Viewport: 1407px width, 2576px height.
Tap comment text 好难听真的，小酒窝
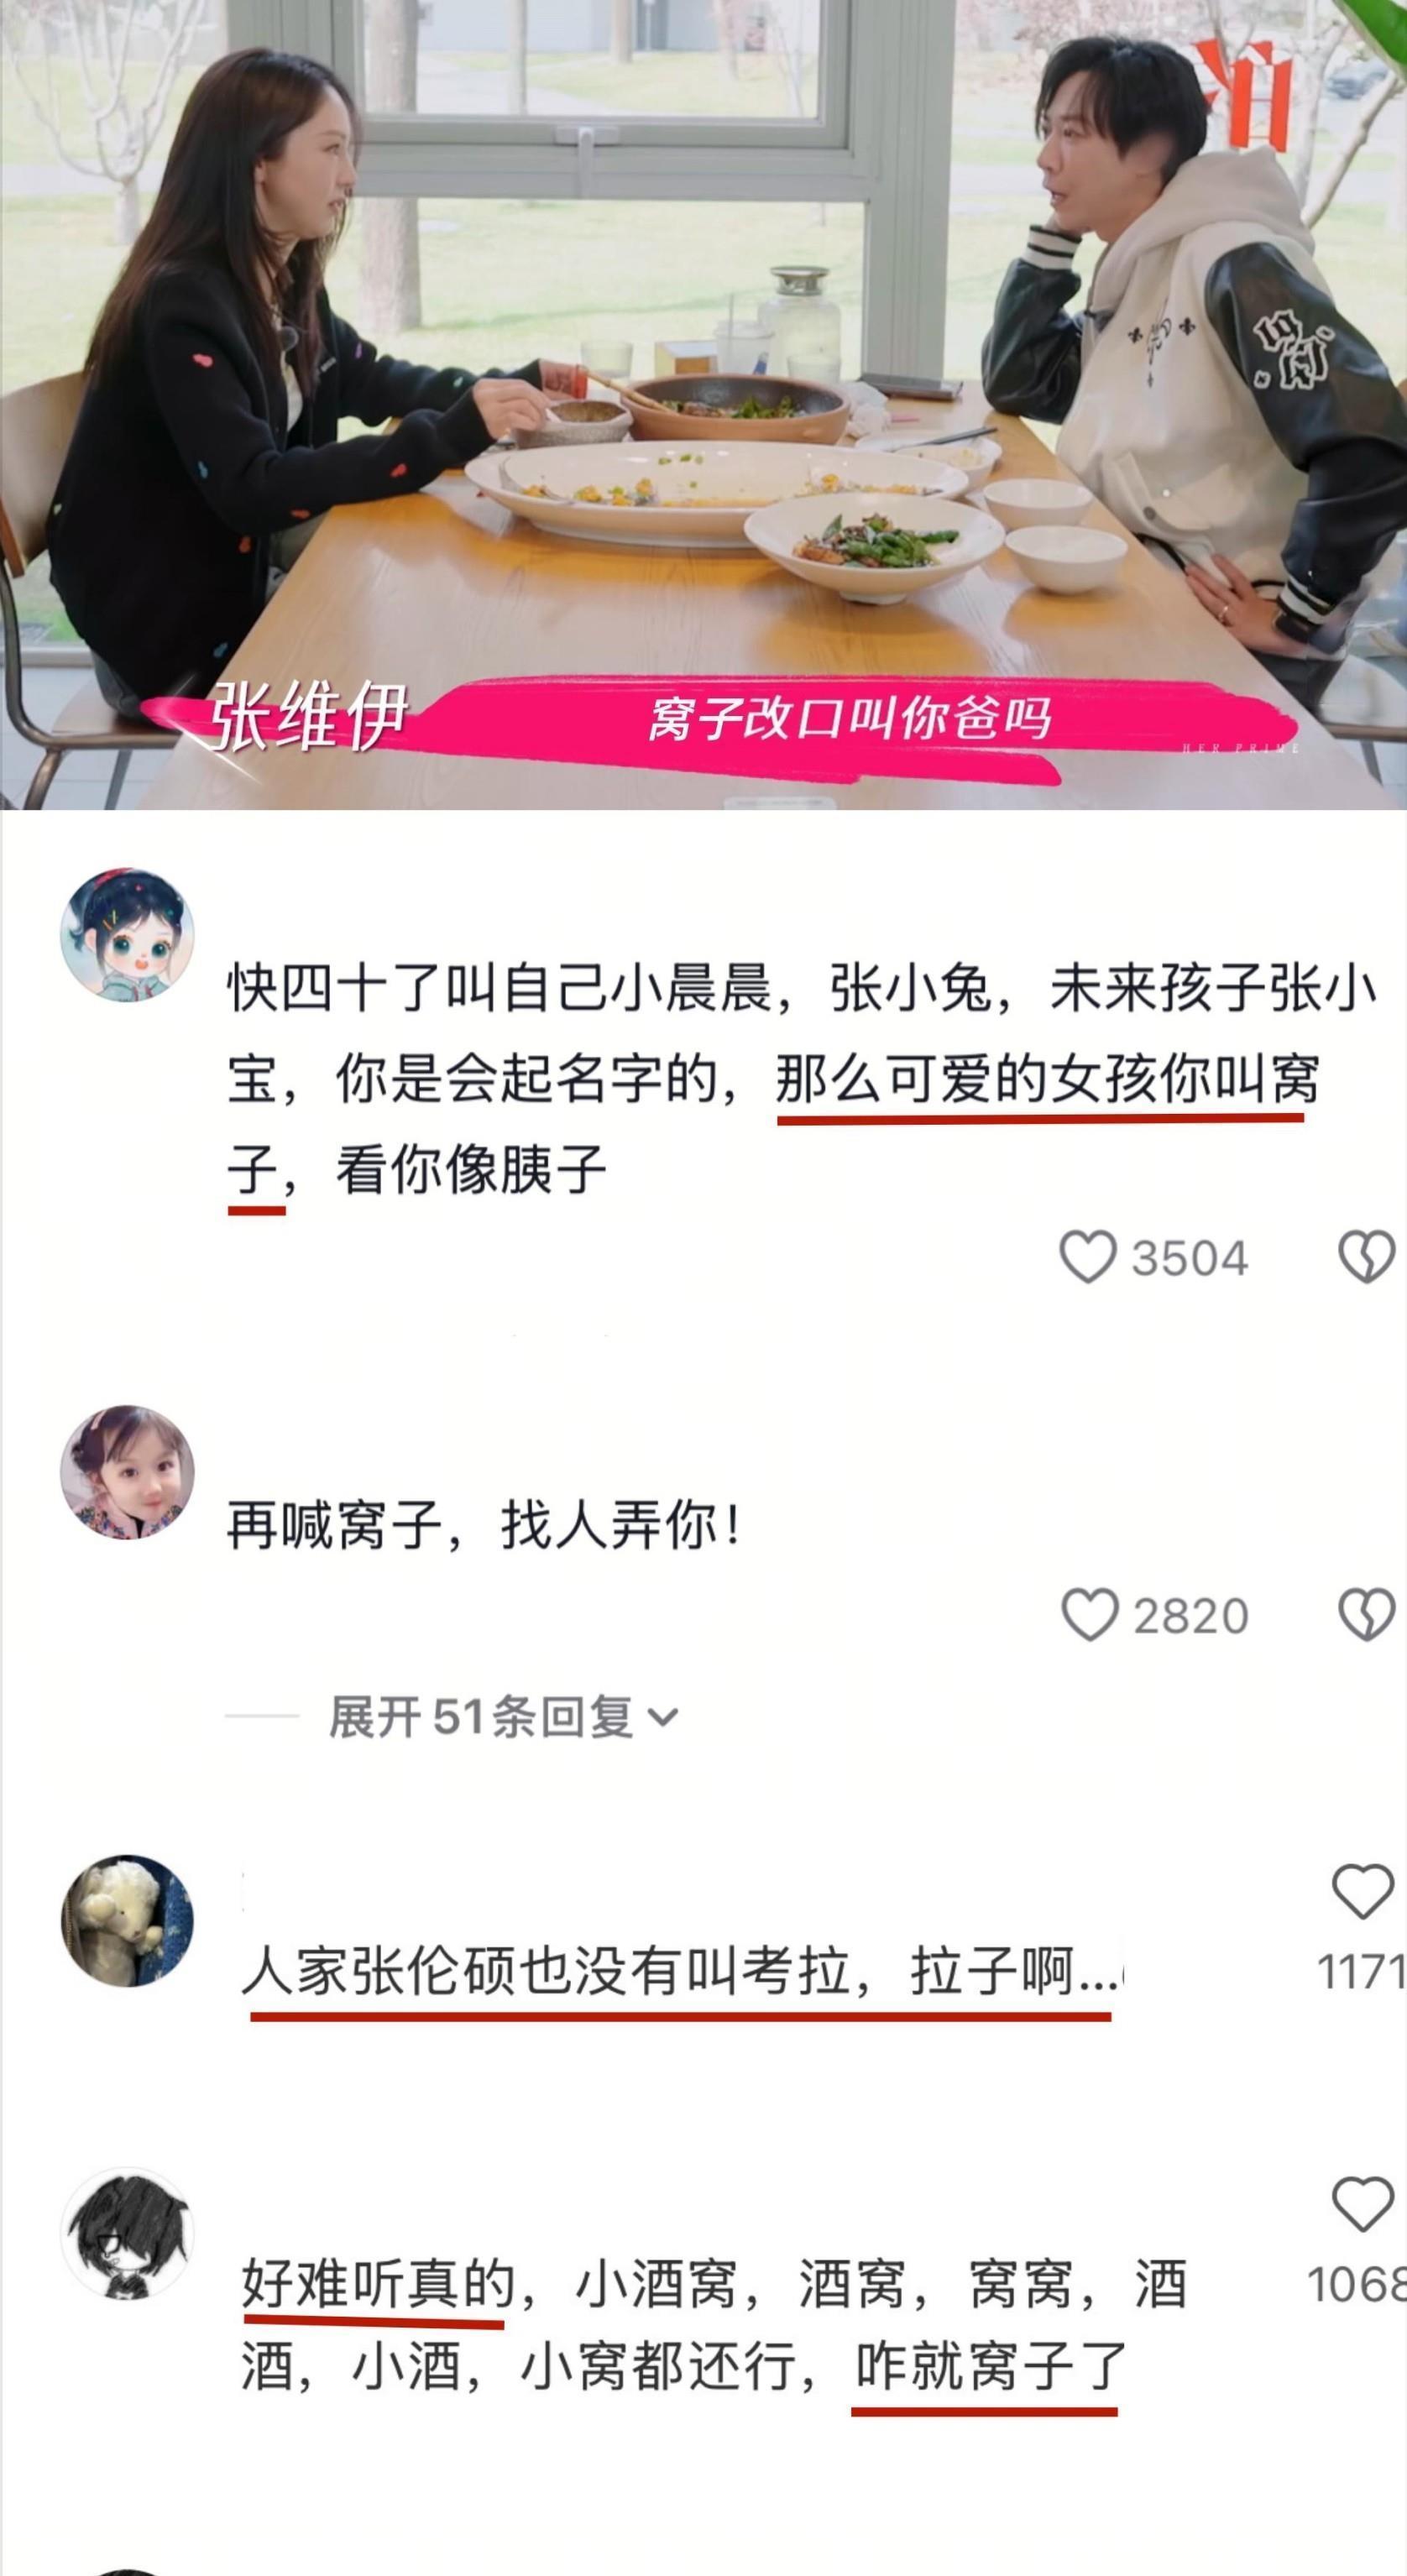[714, 2326]
